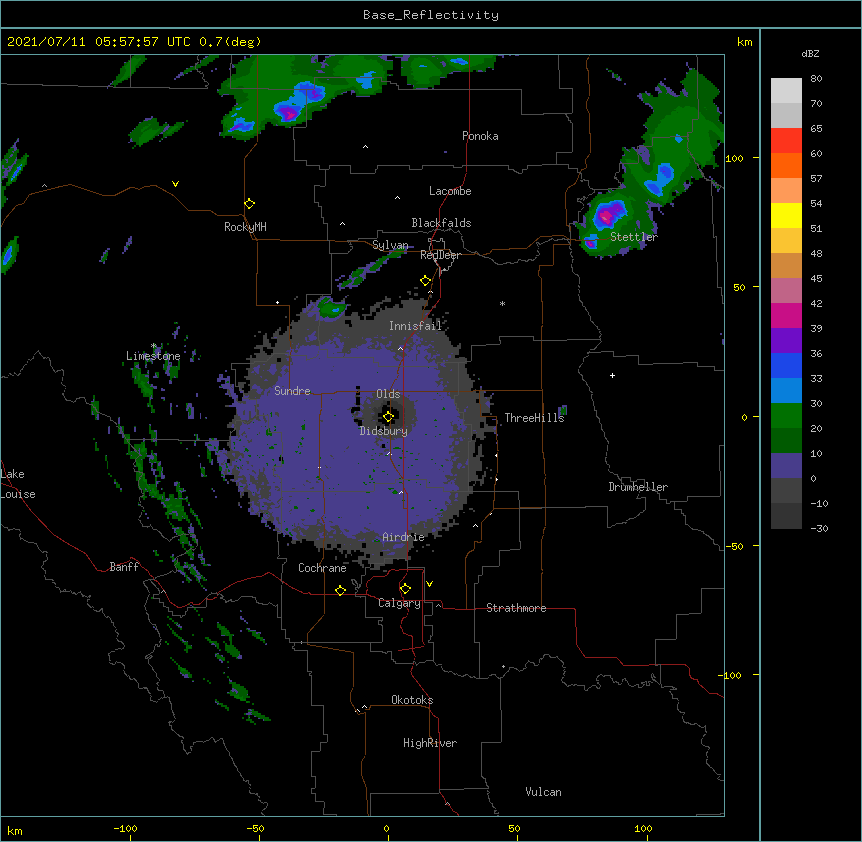Viewport: 862px width, 842px height.
Task: Click the HighRiver label
Action: [430, 743]
